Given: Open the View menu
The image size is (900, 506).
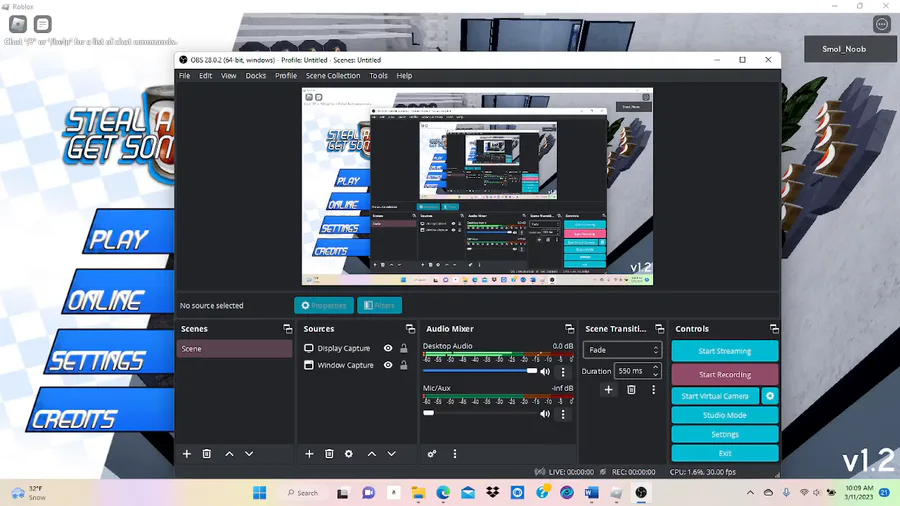Looking at the screenshot, I should point(228,76).
